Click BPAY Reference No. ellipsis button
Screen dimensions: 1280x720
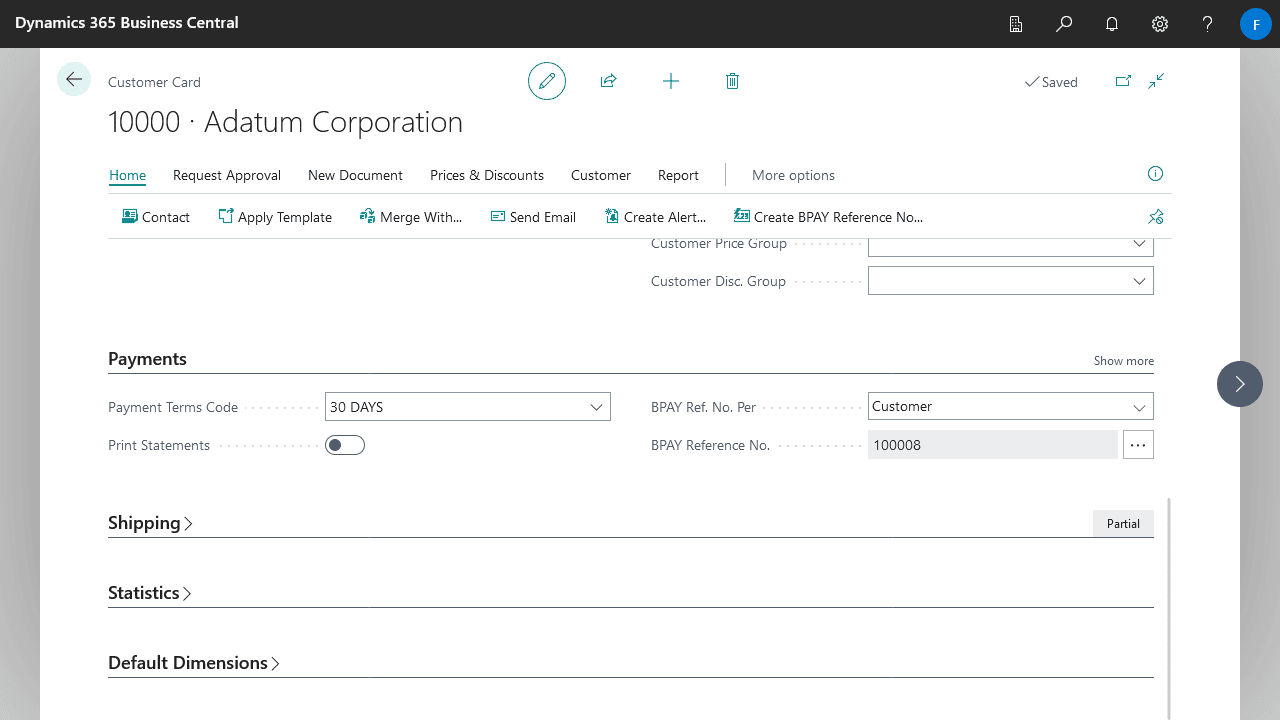click(1138, 445)
